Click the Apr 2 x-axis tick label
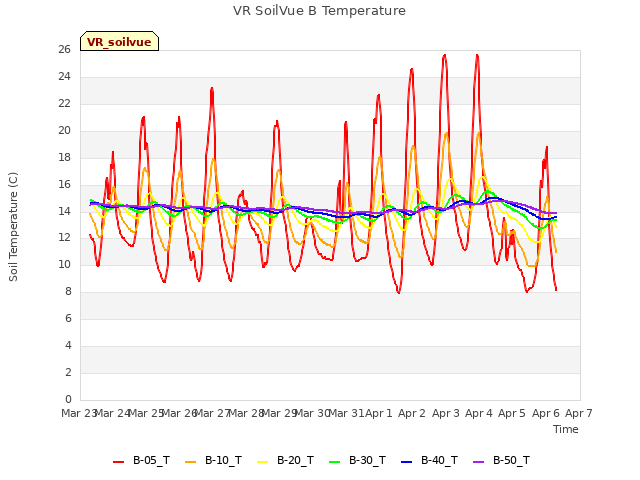Viewport: 640px width, 480px height. coord(412,413)
